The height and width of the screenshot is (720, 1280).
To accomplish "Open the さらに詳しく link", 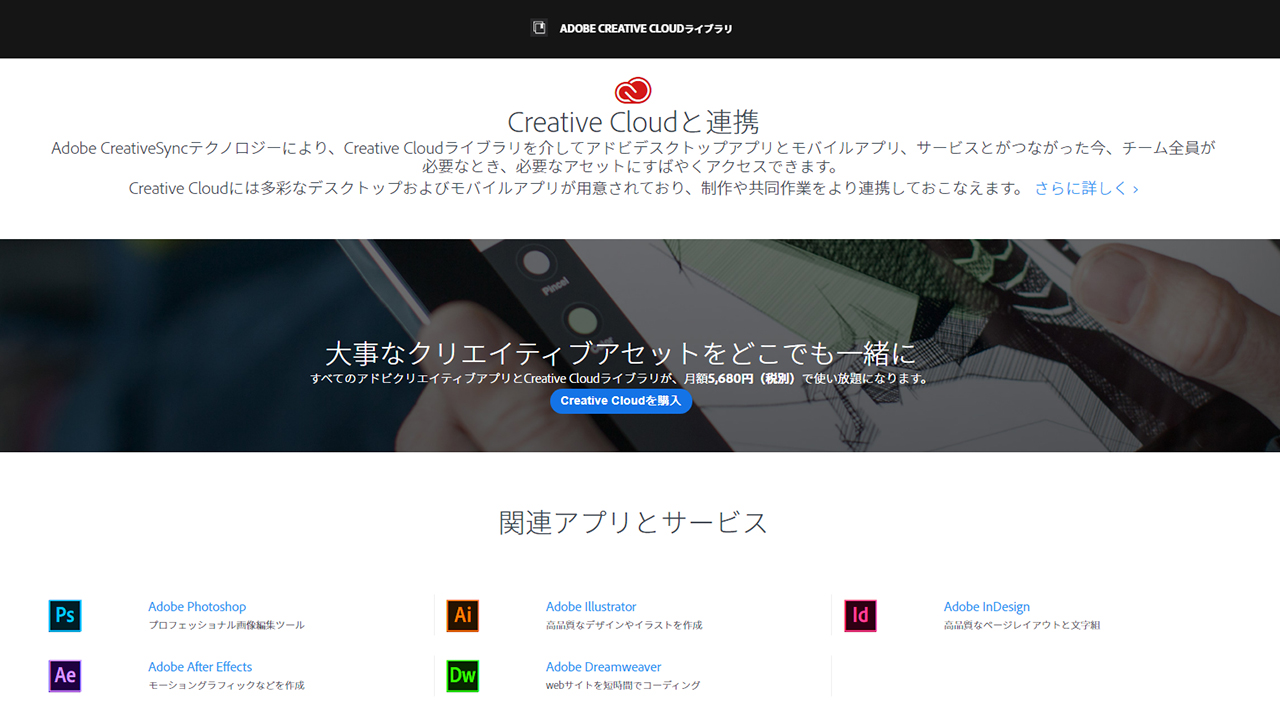I will [x=1086, y=188].
